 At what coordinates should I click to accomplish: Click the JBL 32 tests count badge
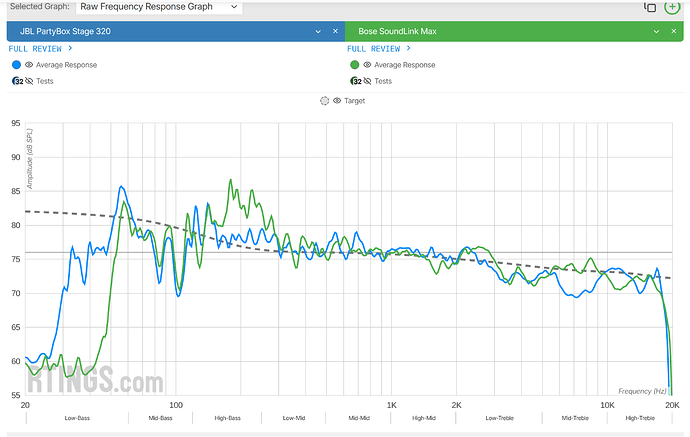[18, 81]
